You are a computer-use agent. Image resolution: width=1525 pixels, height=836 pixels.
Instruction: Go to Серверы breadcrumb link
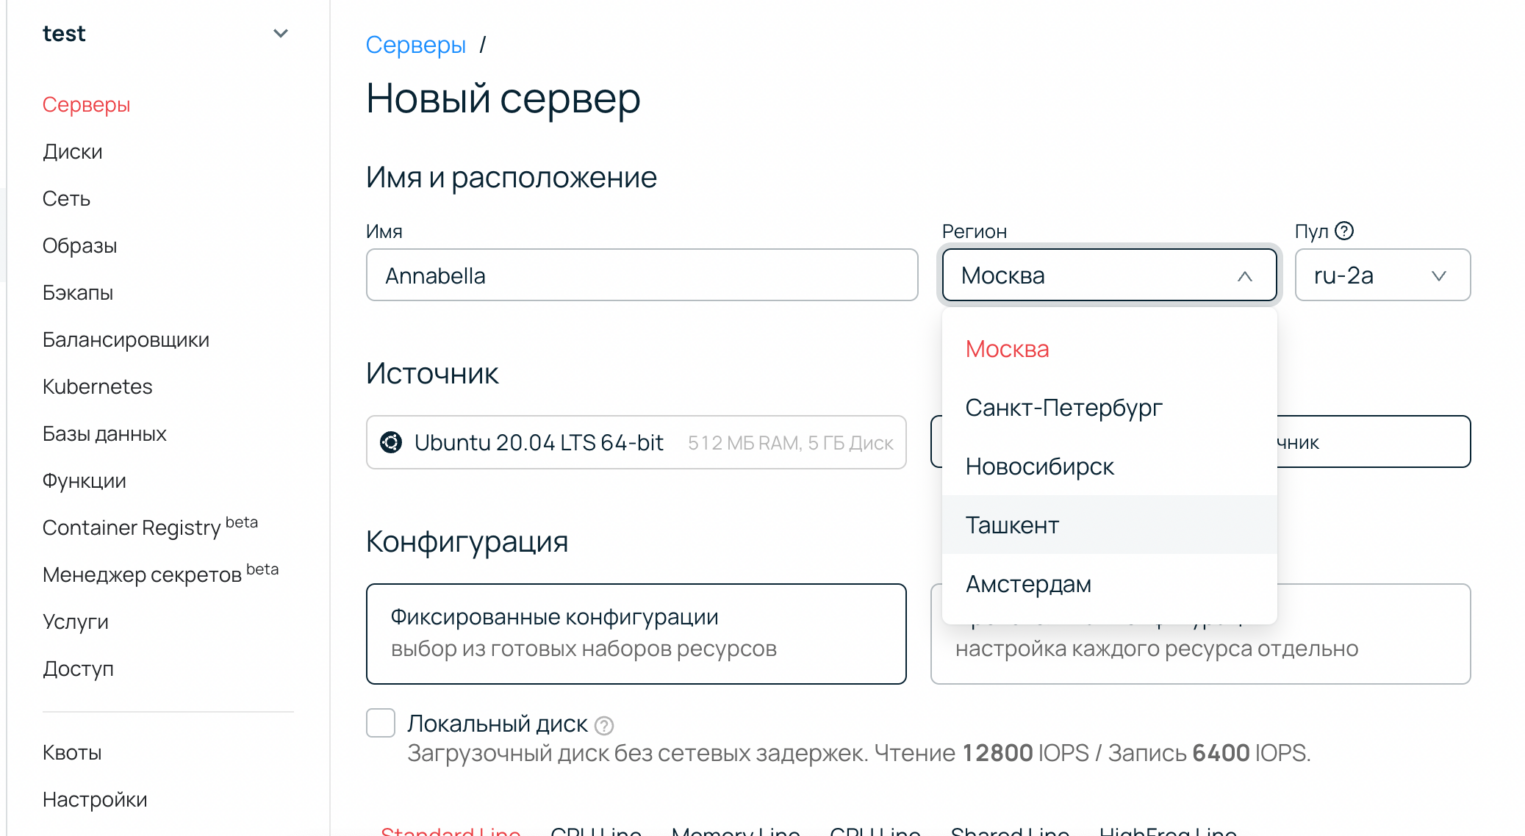point(415,45)
